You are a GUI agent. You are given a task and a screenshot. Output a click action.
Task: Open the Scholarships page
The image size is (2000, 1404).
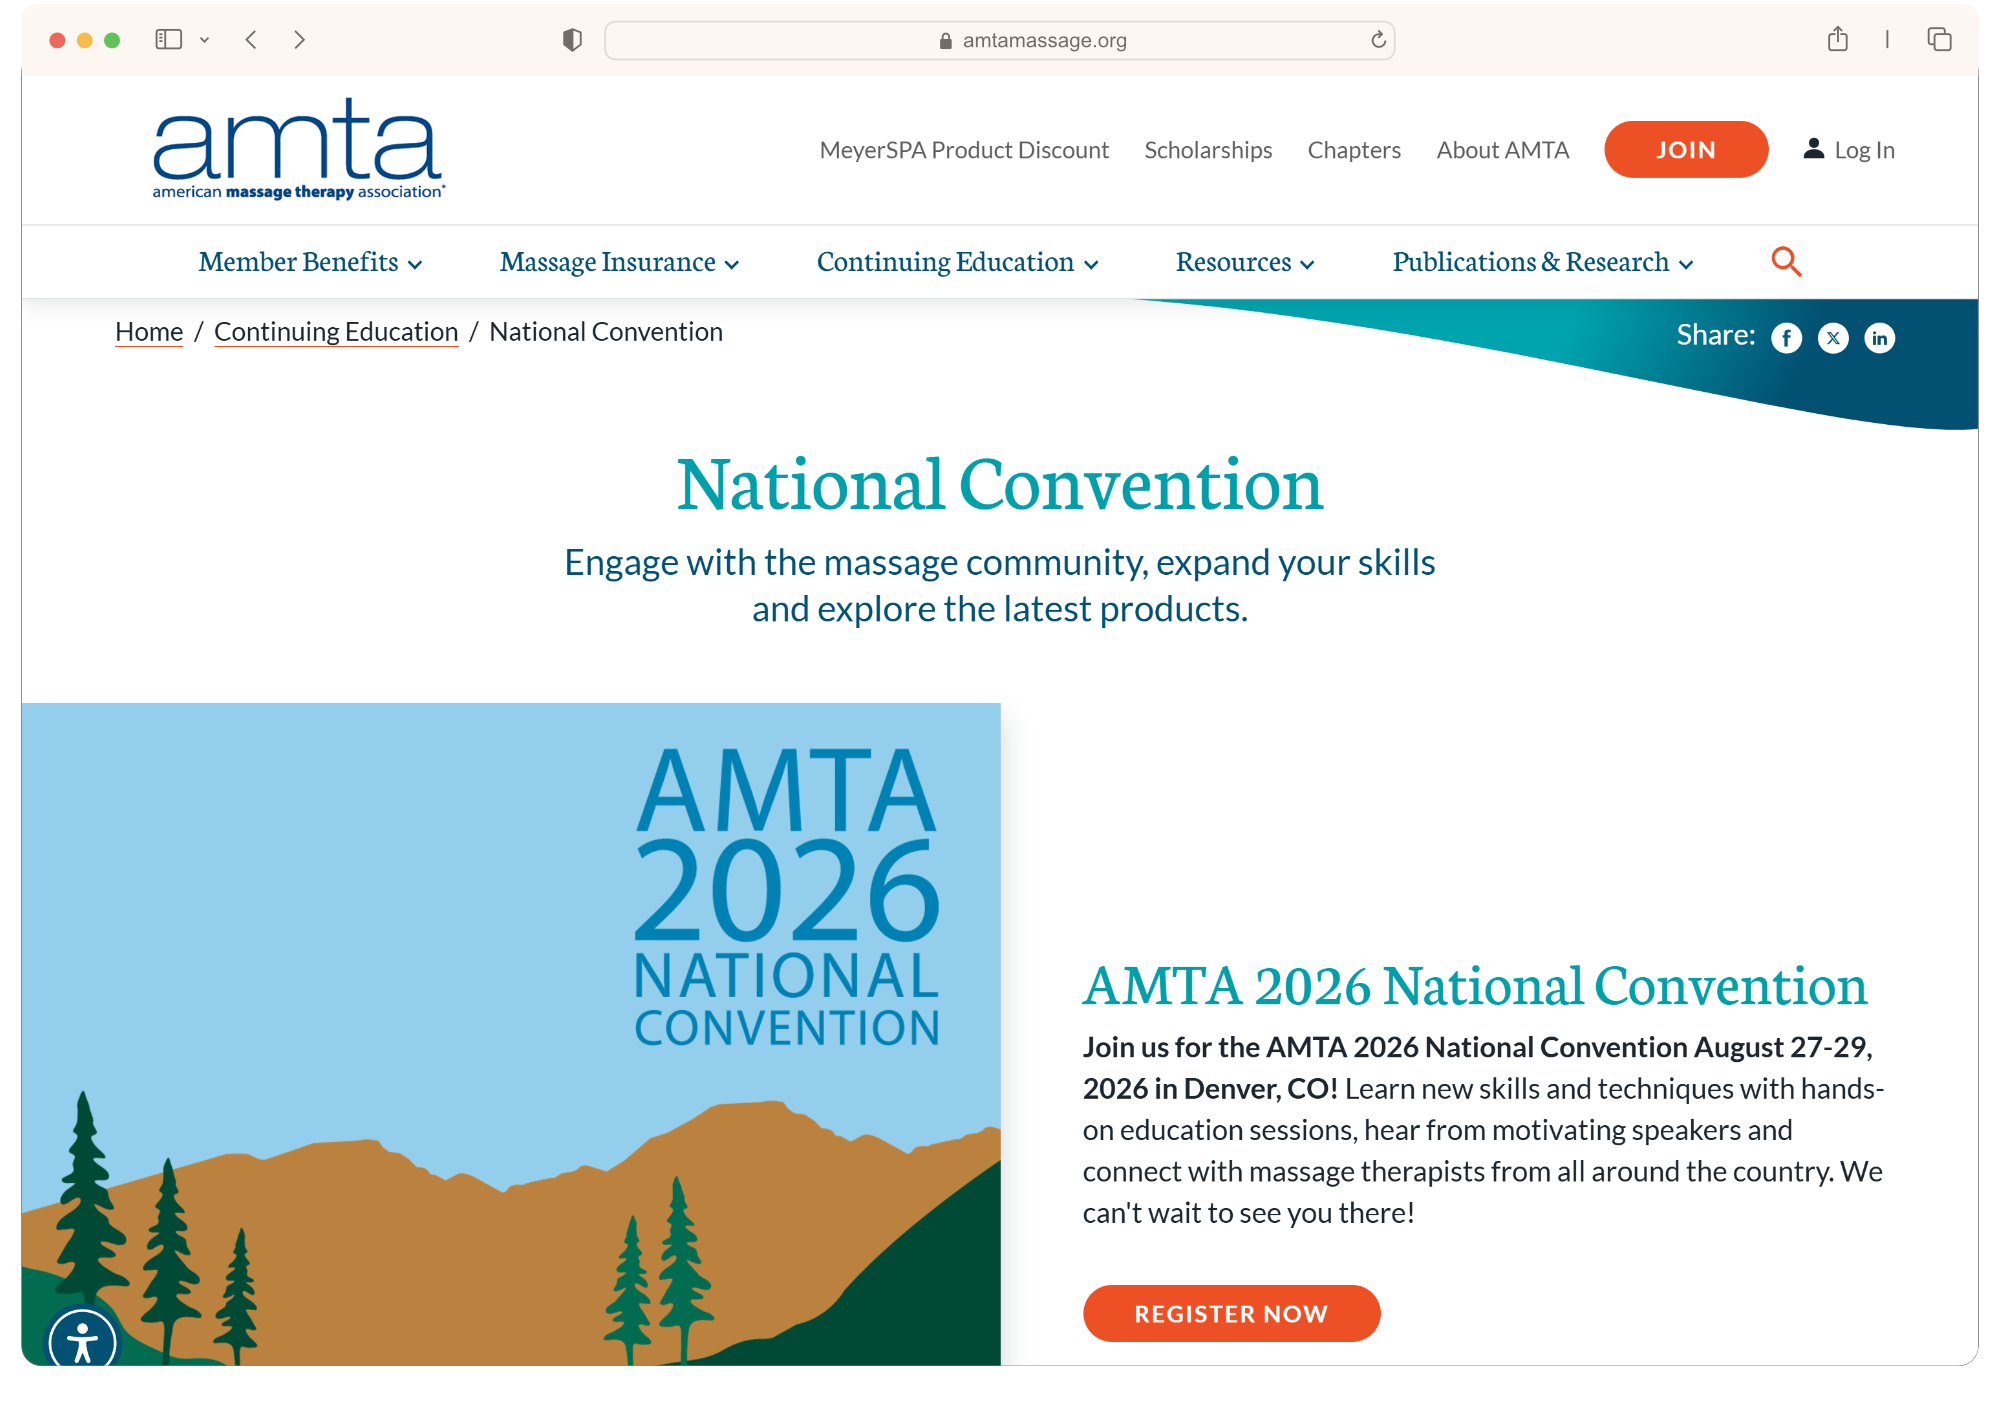tap(1208, 150)
